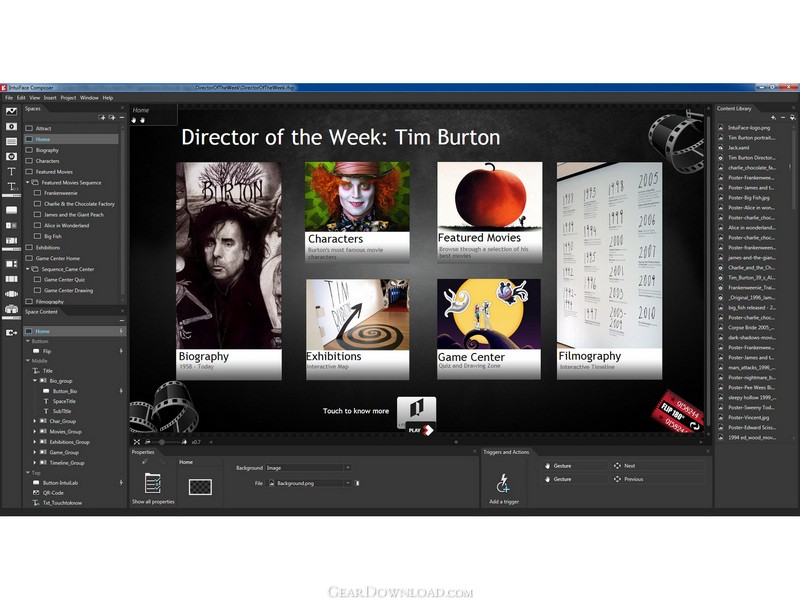Open the Window menu

click(89, 97)
